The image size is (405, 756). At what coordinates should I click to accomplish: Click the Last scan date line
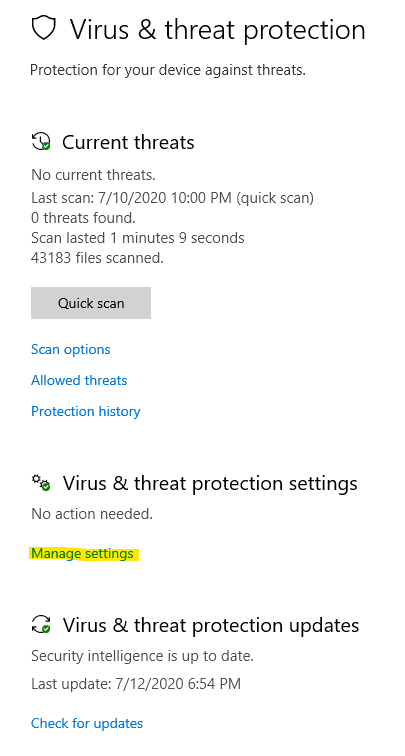point(173,198)
